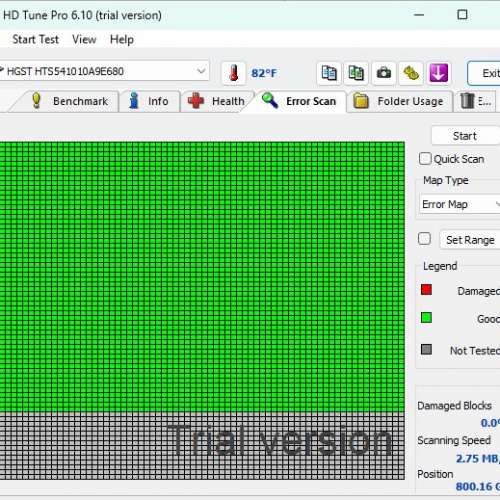
Task: Click the red cross Health icon
Action: 196,101
